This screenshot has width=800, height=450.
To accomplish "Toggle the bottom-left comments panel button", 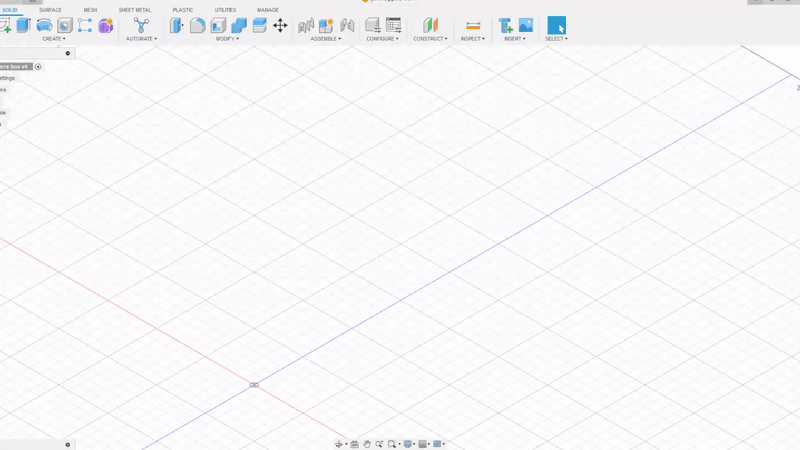I will click(68, 444).
